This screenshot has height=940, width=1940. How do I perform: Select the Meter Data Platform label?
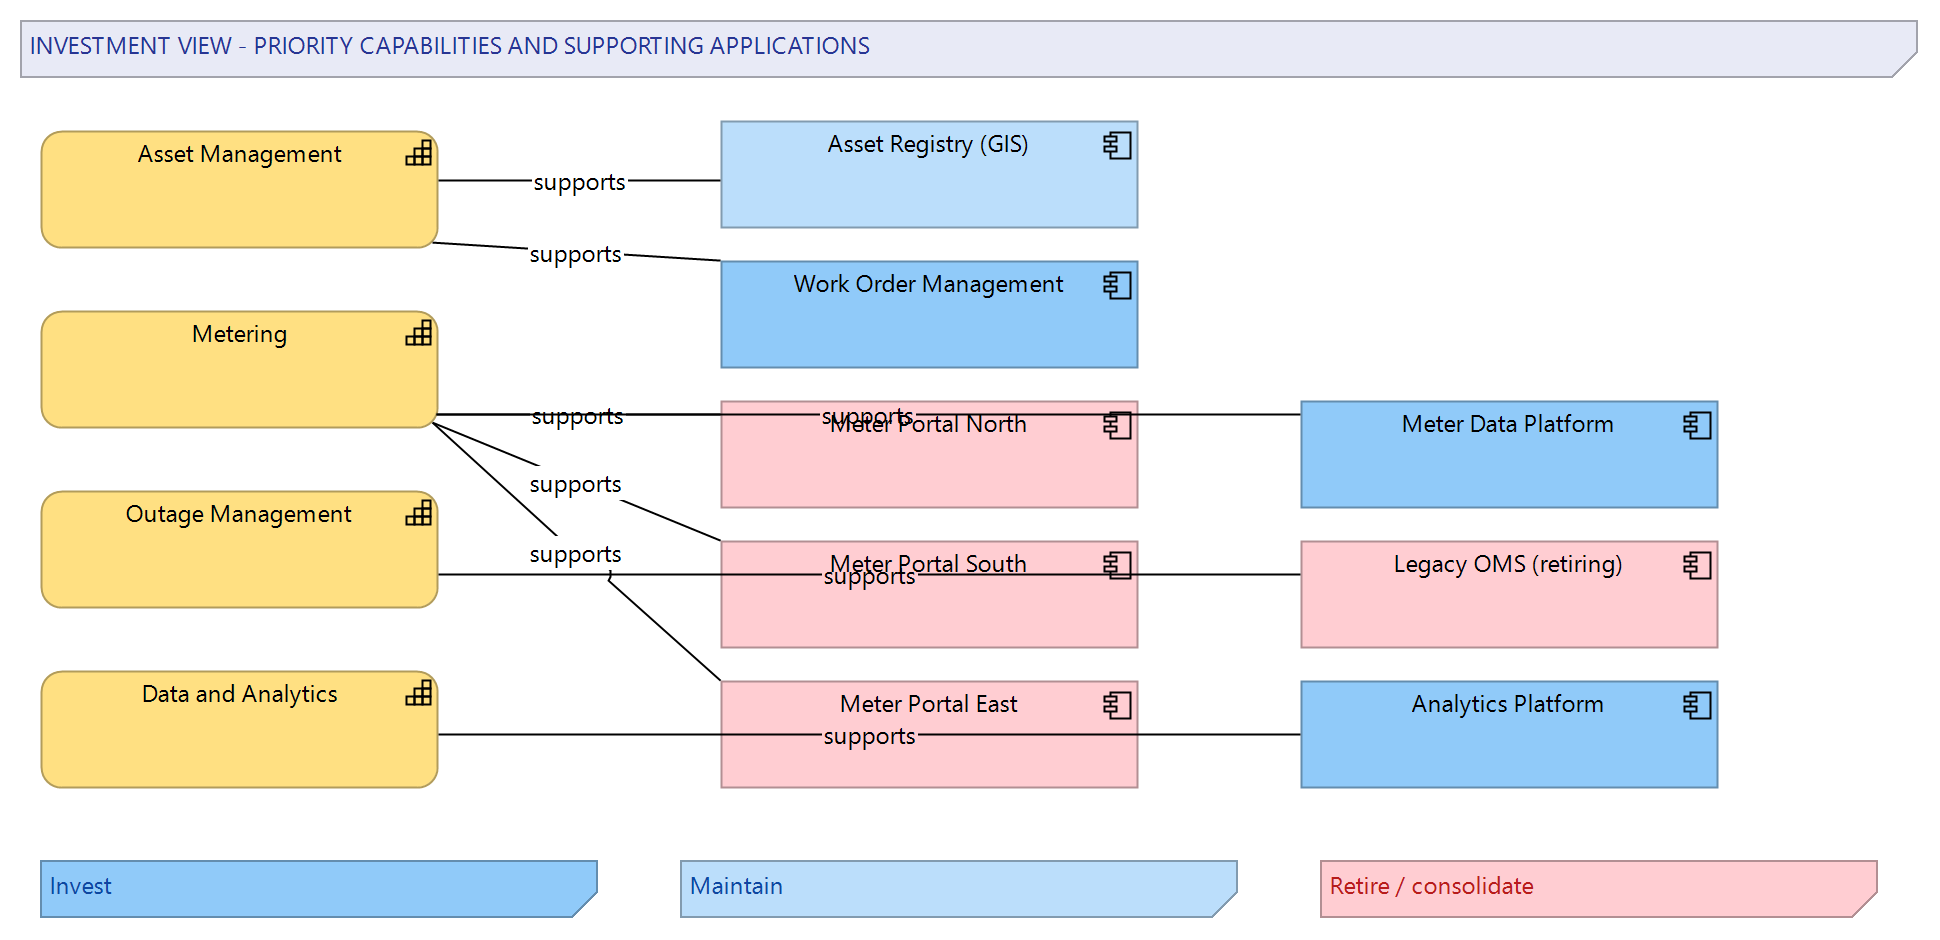pyautogui.click(x=1507, y=424)
